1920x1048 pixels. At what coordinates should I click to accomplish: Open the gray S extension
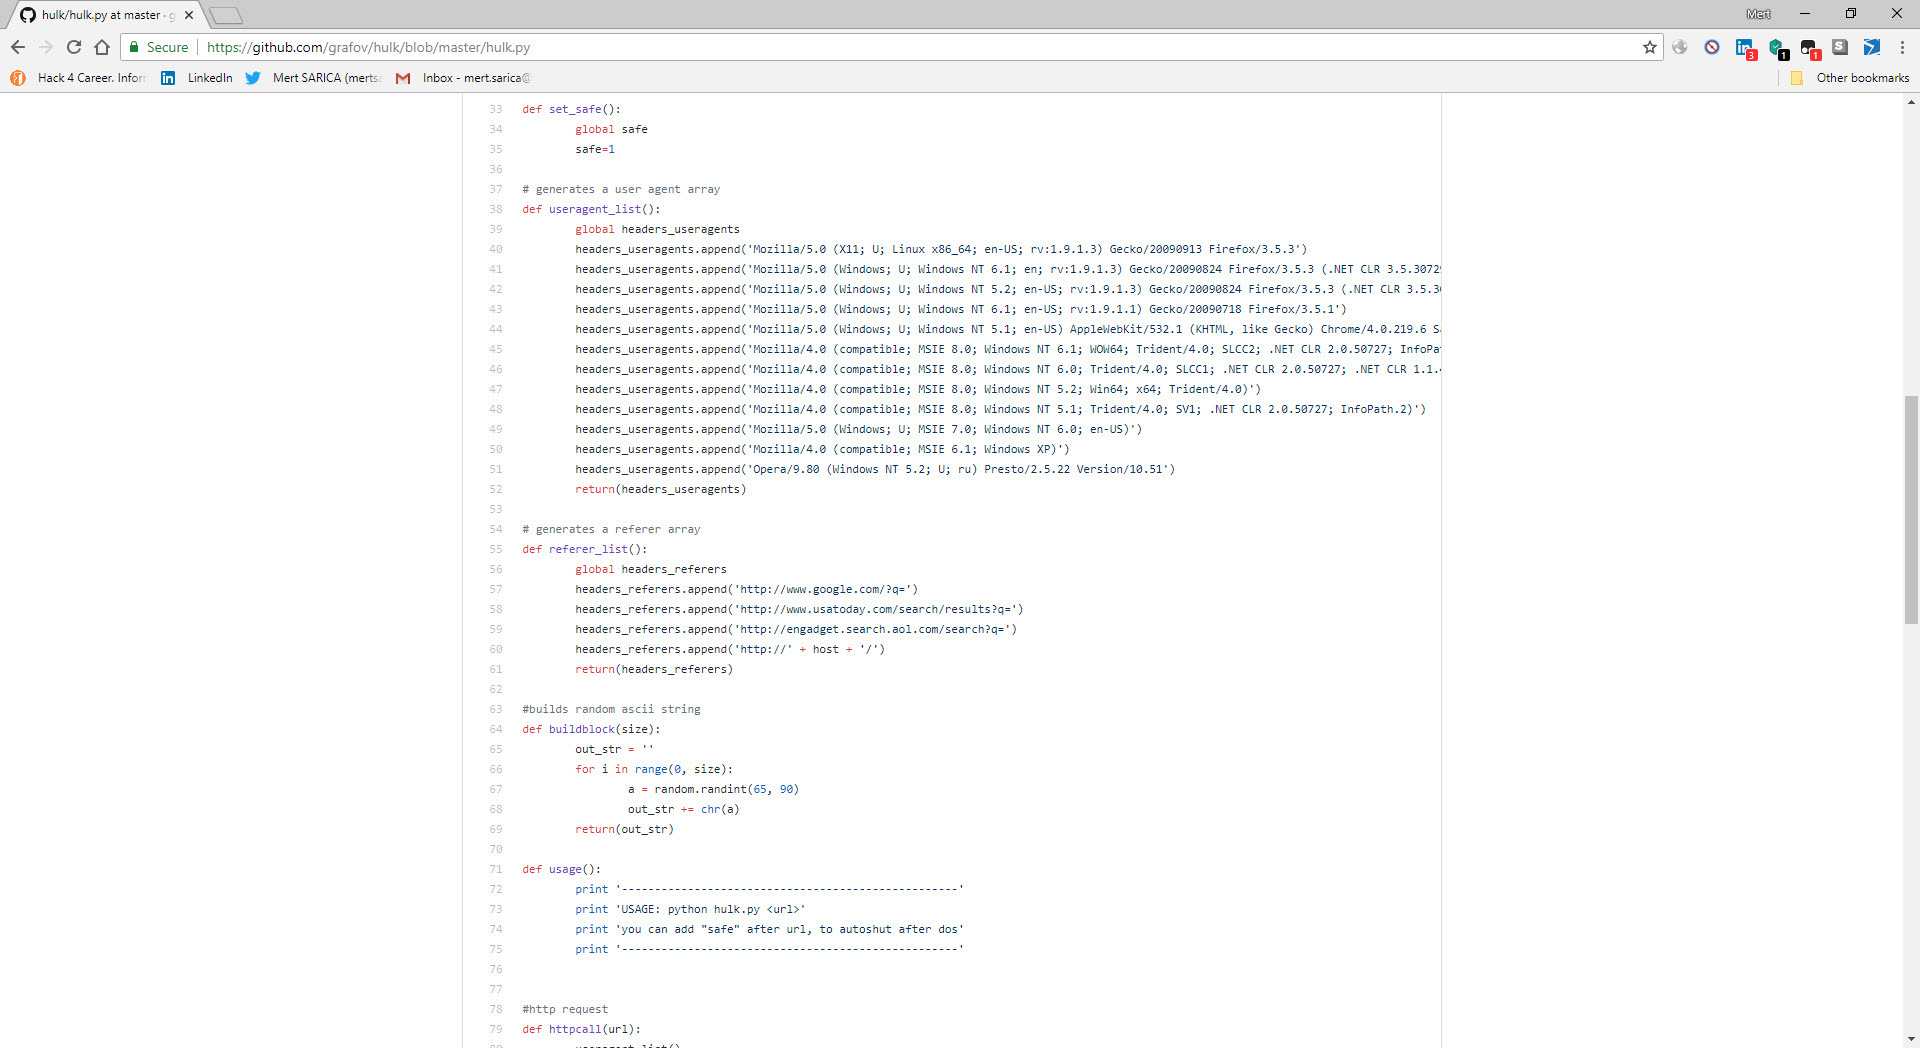tap(1840, 47)
